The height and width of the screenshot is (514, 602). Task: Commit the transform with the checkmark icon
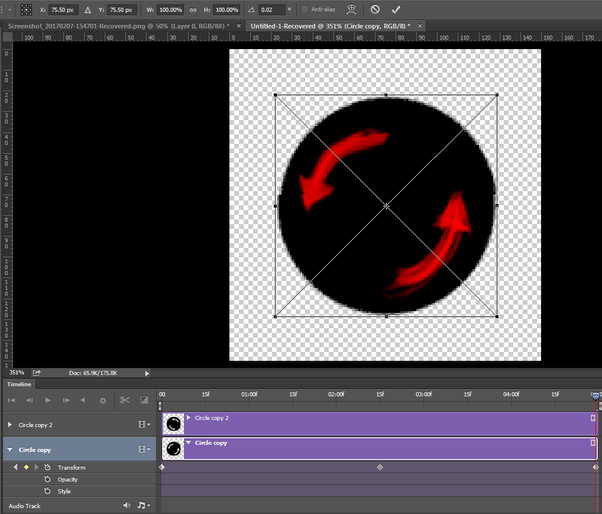tap(396, 9)
